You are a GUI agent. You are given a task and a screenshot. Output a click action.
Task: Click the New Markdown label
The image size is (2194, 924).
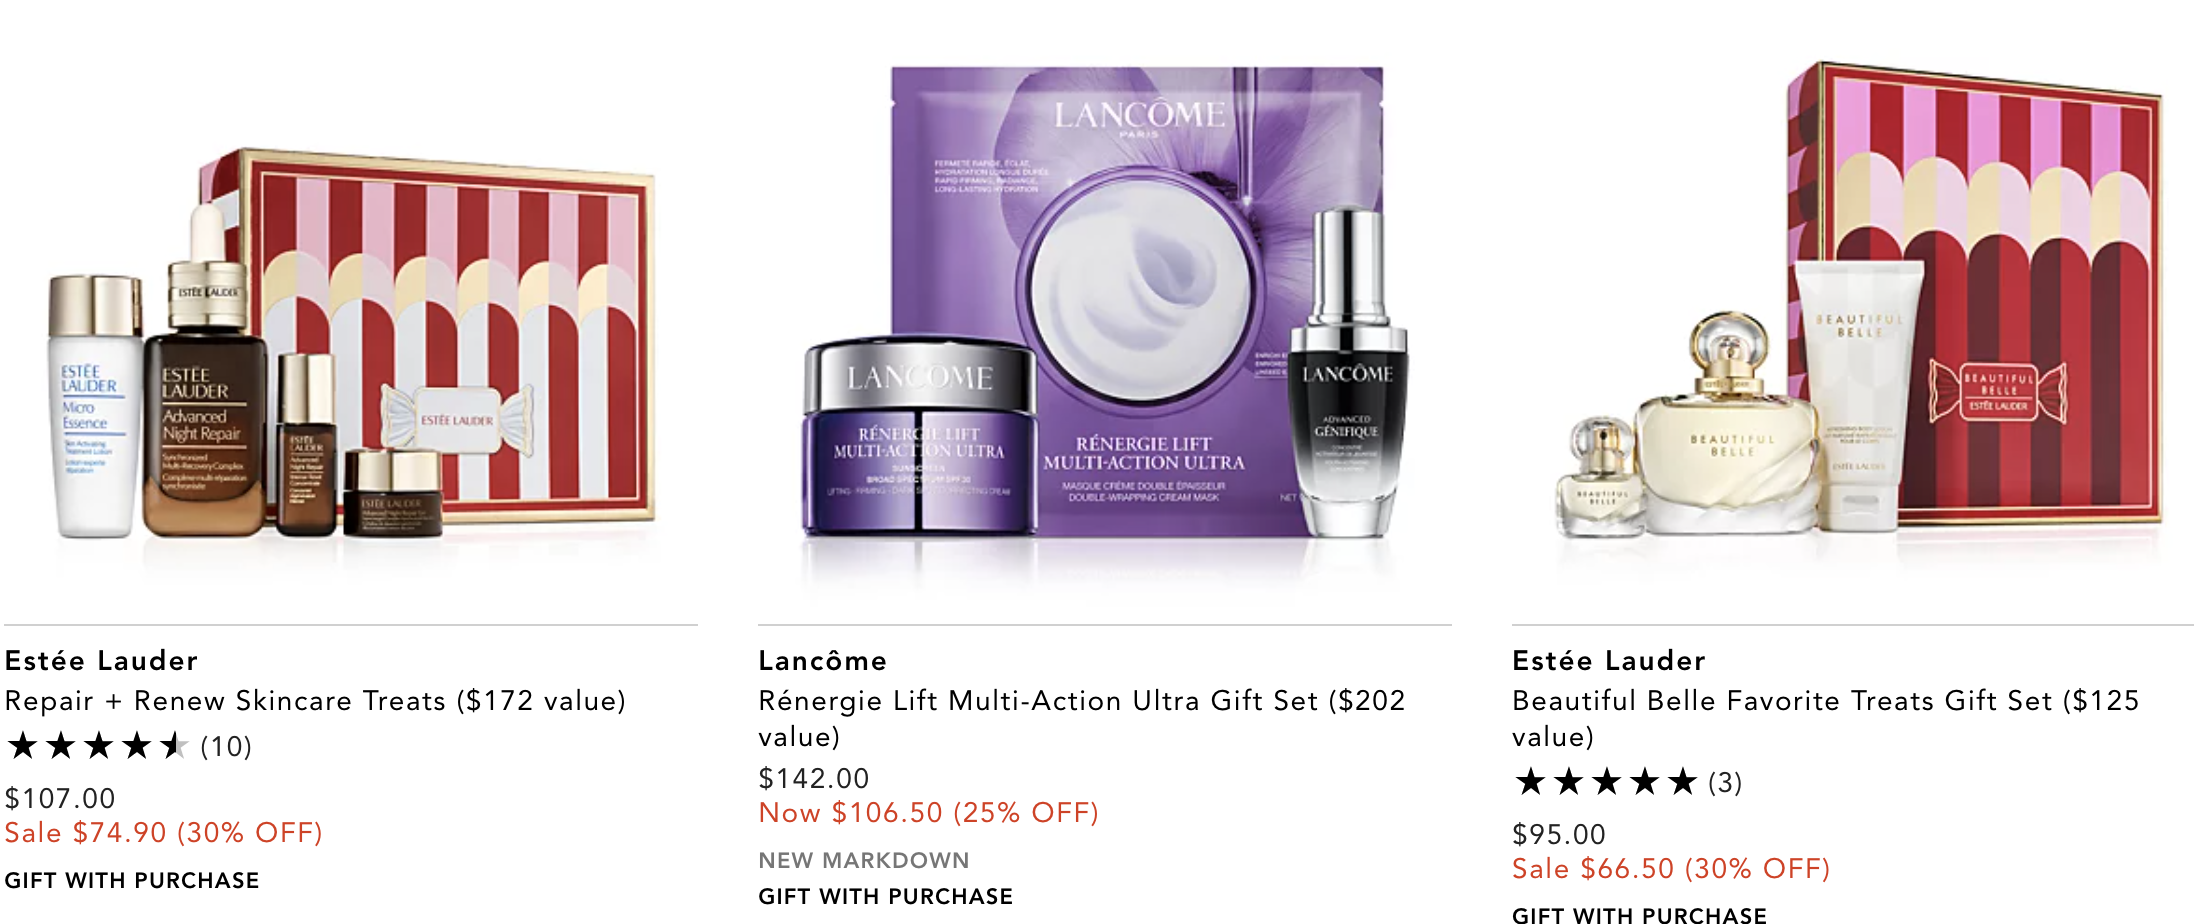click(x=864, y=861)
